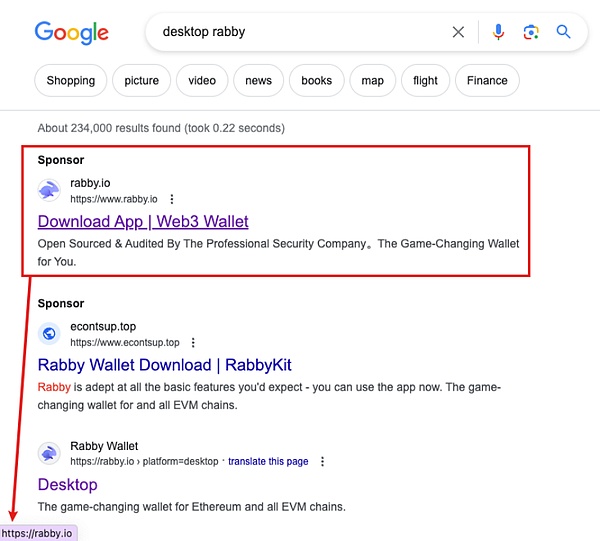Viewport: 600px width, 541px height.
Task: Click the Google logo
Action: pyautogui.click(x=70, y=32)
